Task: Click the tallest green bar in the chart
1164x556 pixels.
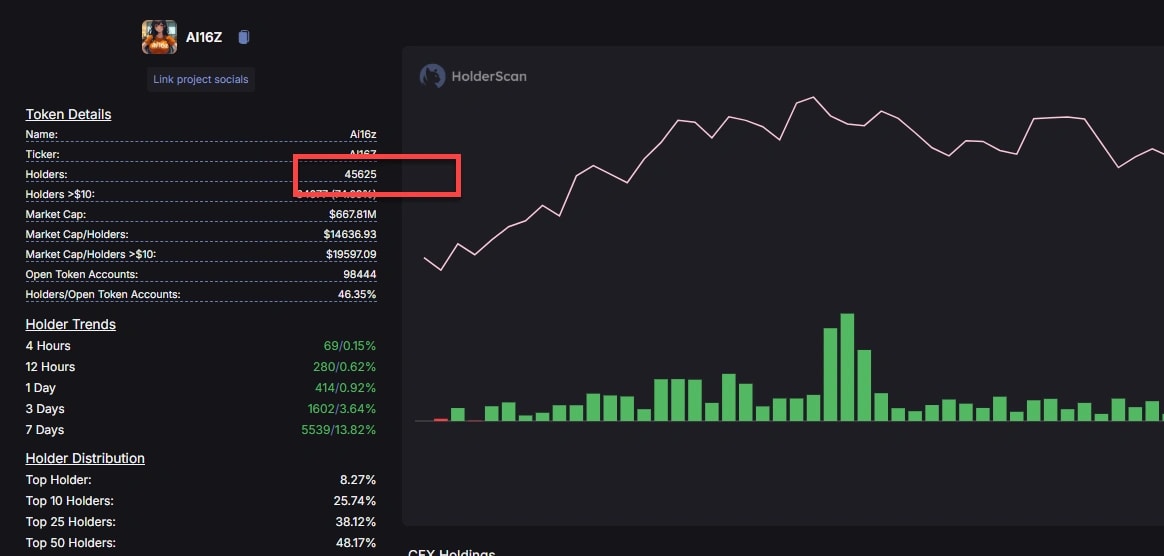Action: point(847,367)
